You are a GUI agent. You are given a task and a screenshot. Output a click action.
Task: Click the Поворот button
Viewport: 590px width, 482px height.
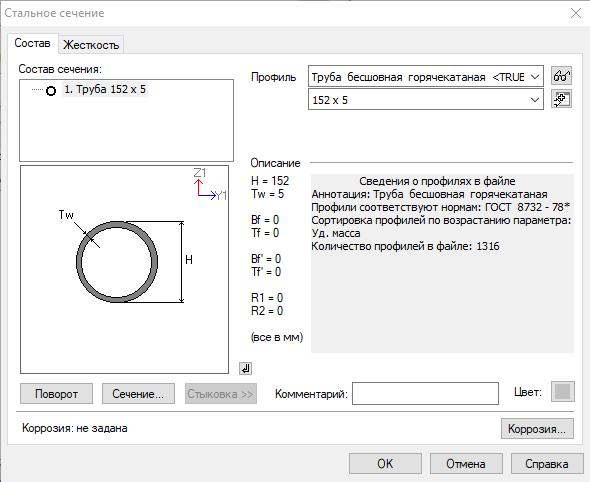56,394
